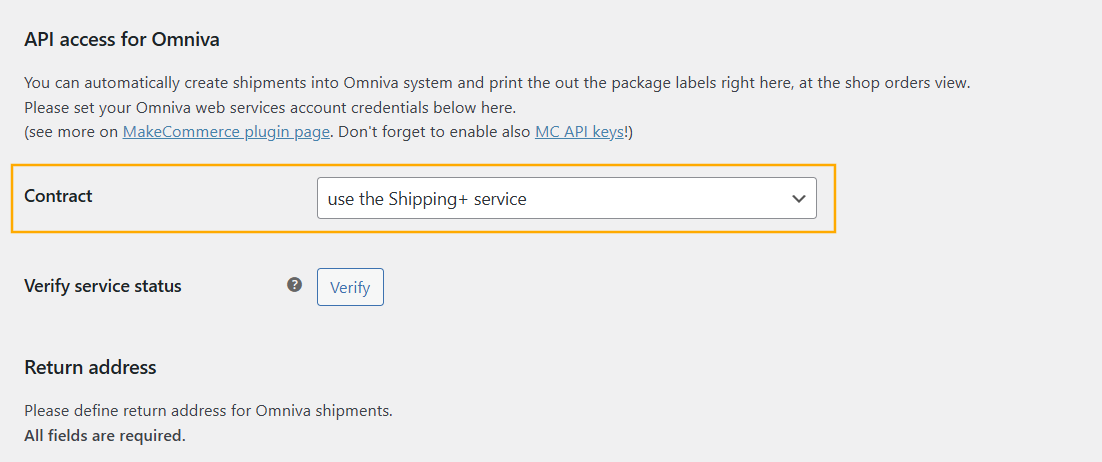Click the Verify button
Screen dimensions: 1102x462
(350, 287)
